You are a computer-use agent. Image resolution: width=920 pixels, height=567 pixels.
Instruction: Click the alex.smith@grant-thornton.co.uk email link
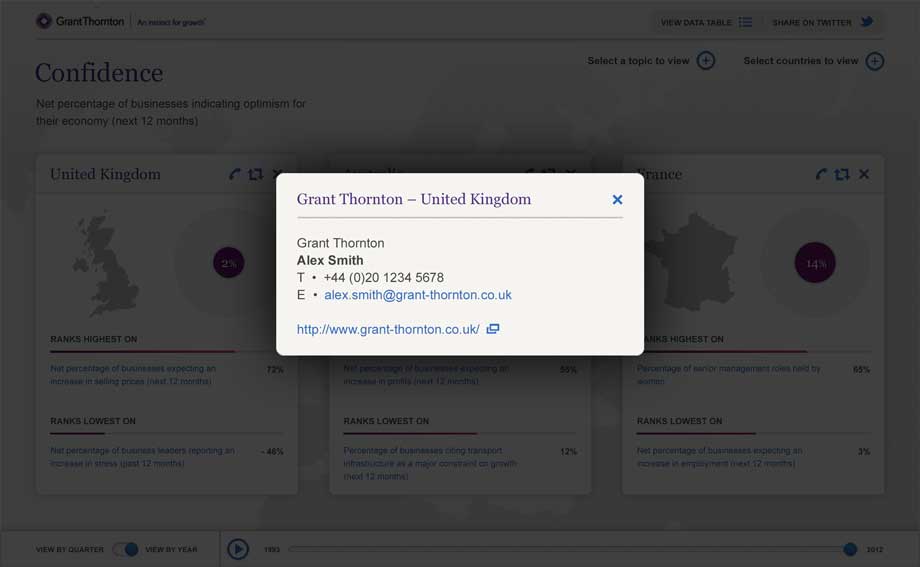[417, 295]
